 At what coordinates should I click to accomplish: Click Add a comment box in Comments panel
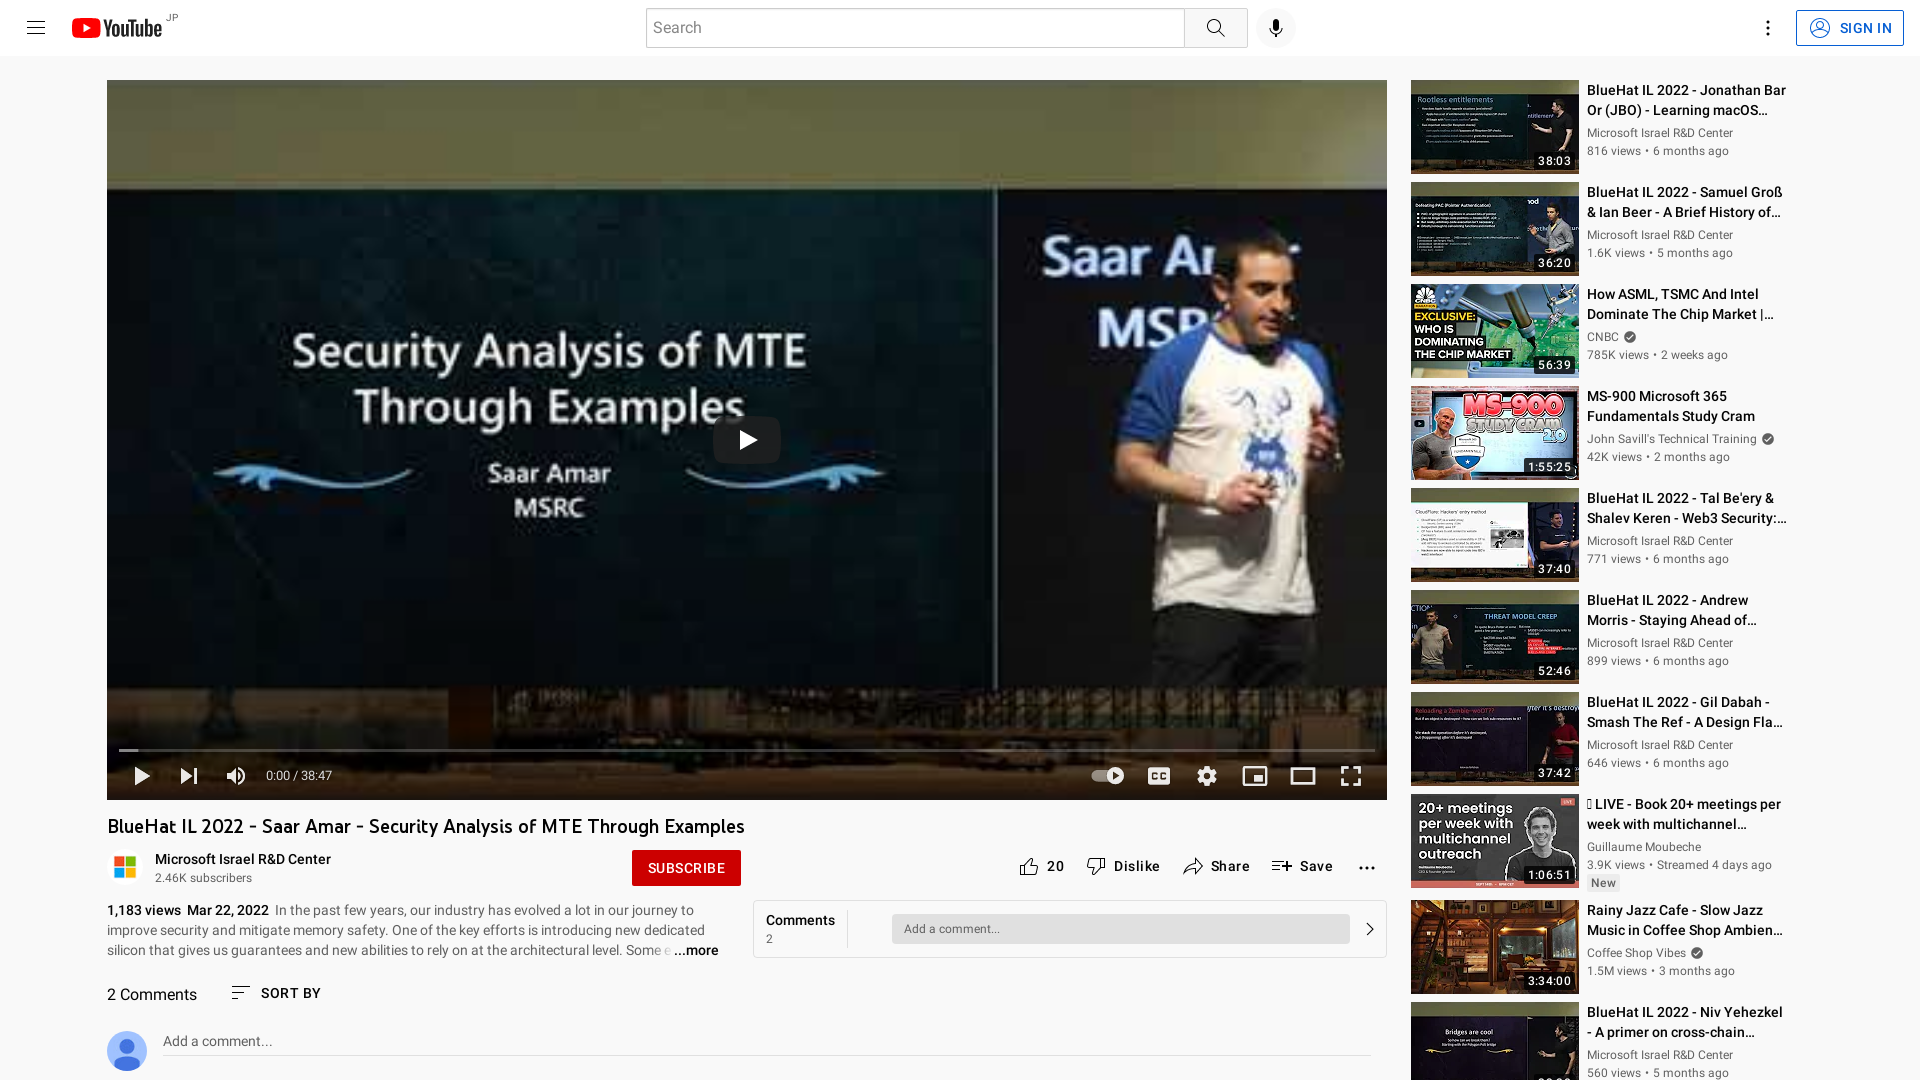(x=1120, y=929)
